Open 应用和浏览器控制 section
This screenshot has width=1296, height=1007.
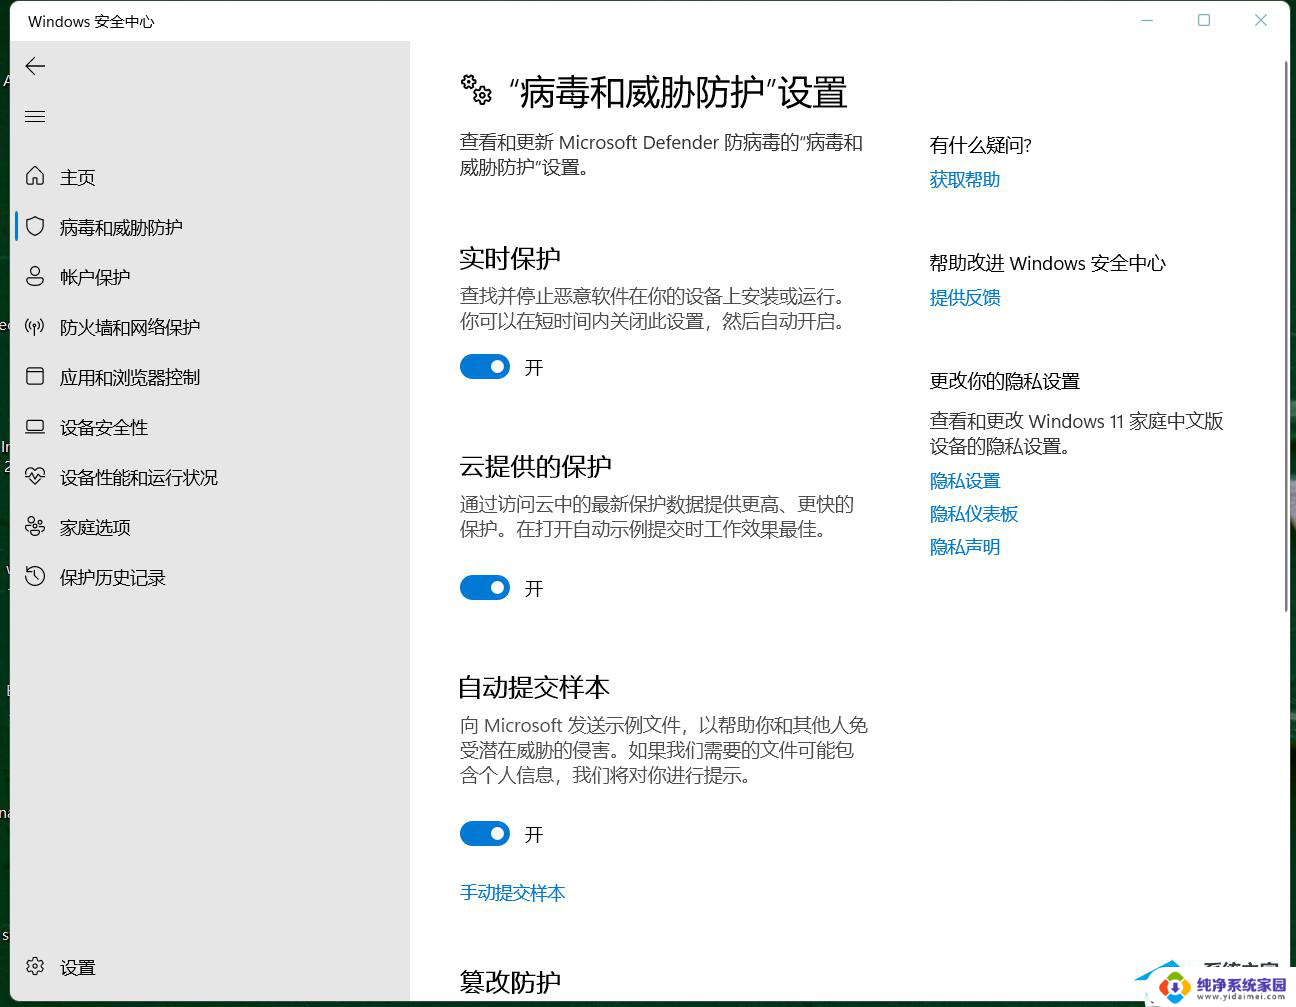tap(210, 377)
